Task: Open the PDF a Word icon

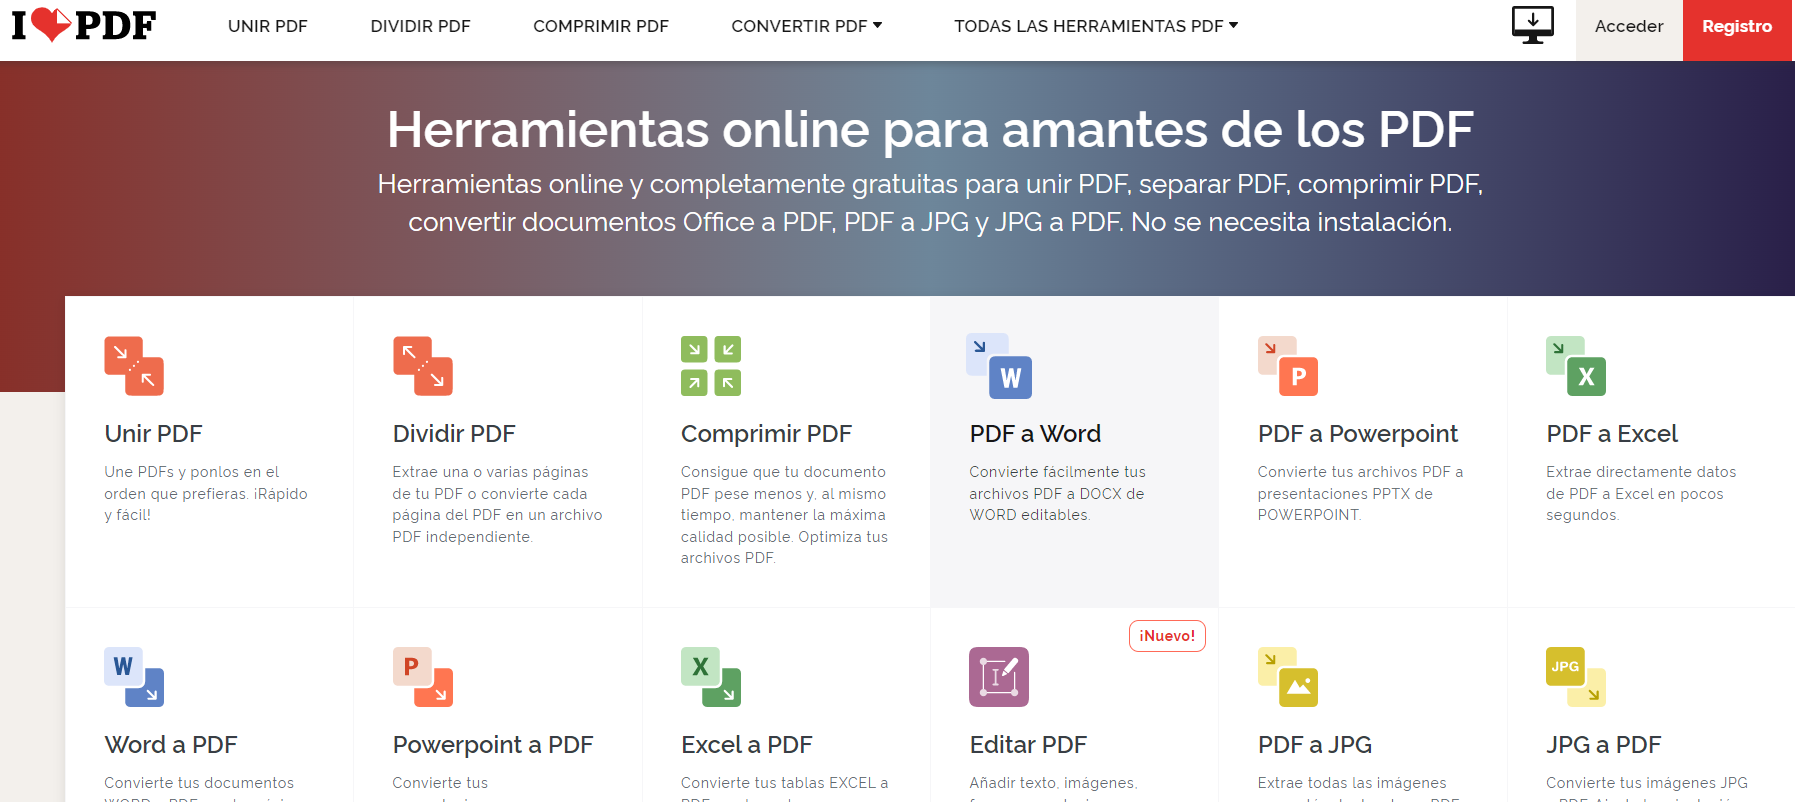Action: (x=999, y=366)
